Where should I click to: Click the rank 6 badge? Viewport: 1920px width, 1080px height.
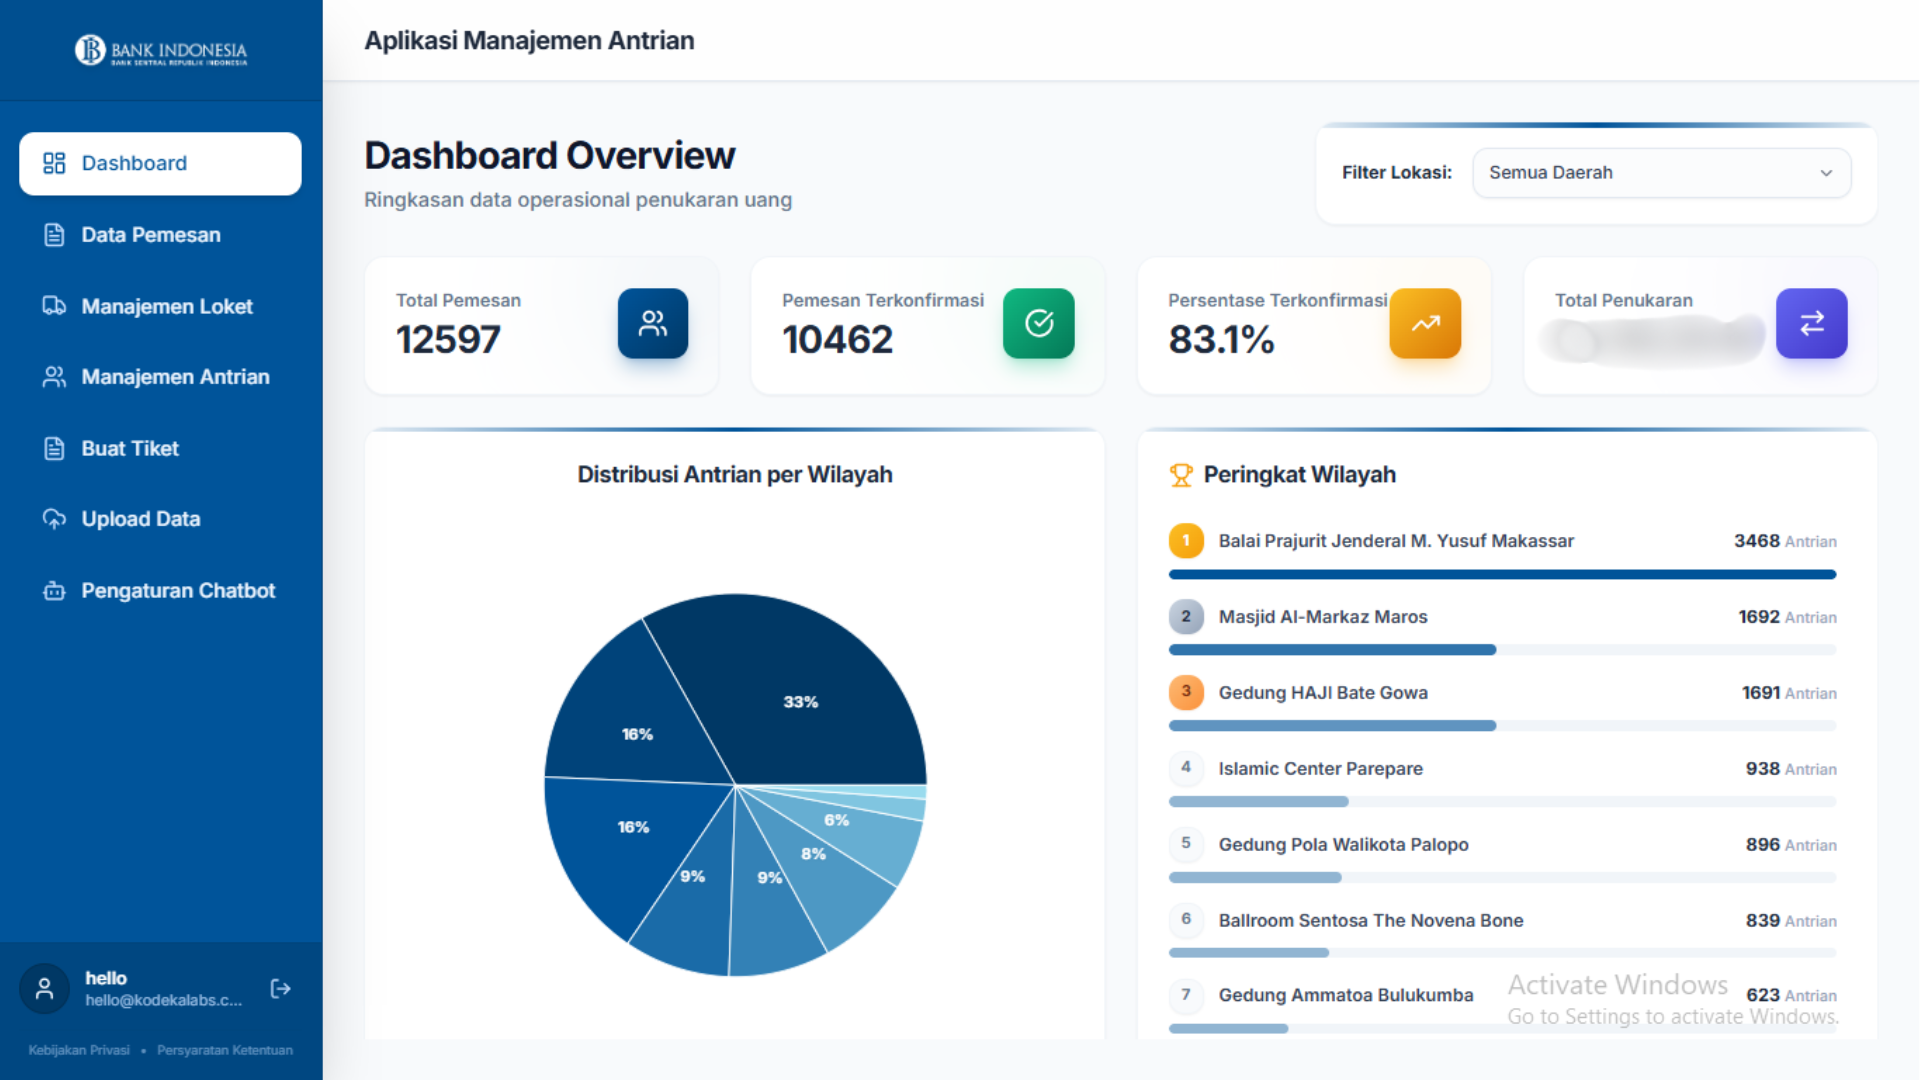click(1186, 920)
